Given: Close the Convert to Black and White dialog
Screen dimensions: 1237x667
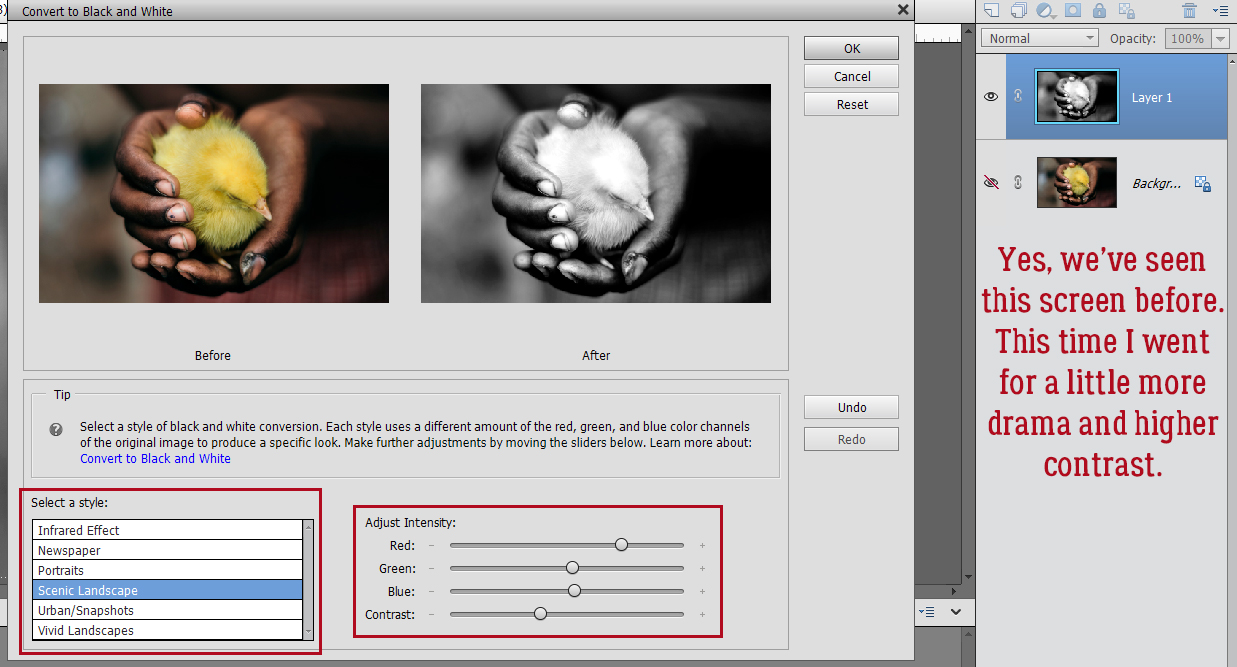Looking at the screenshot, I should coord(903,10).
